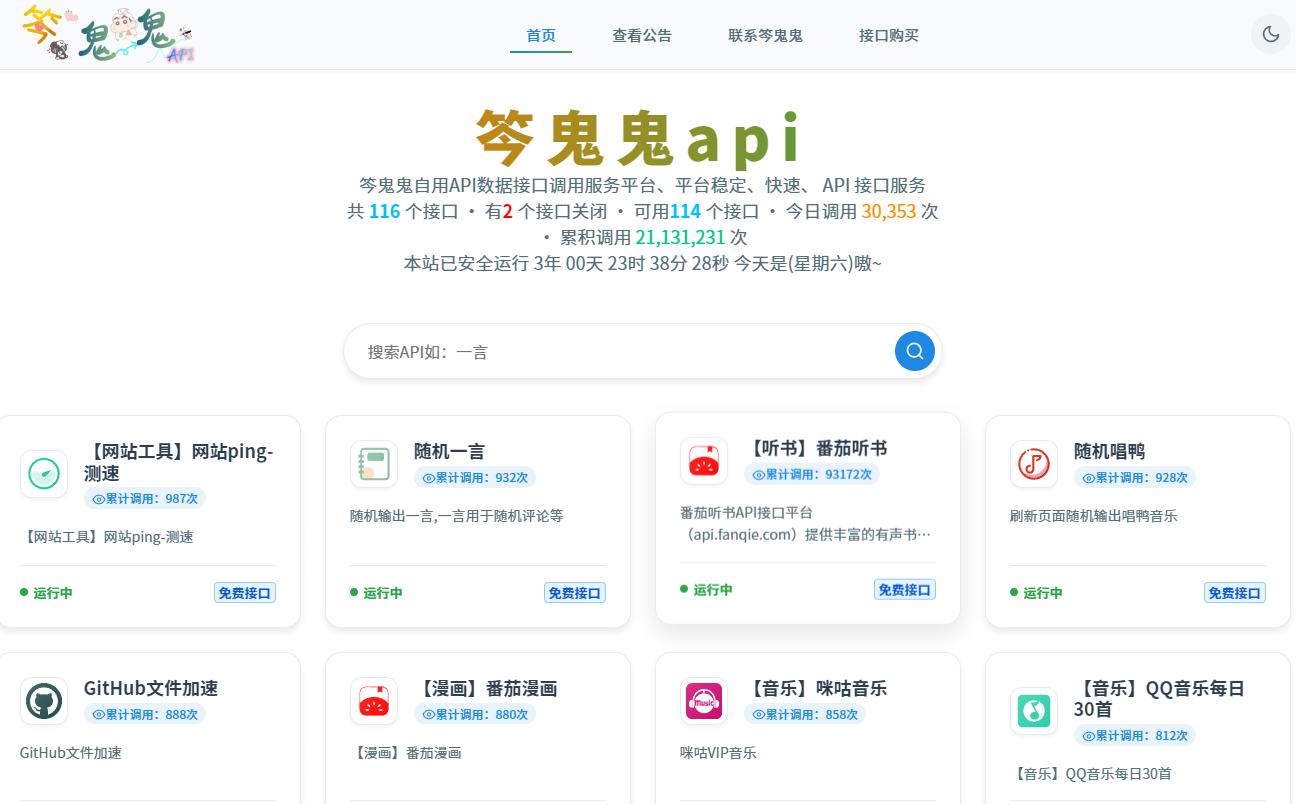This screenshot has height=804, width=1296.
Task: Click the 累计调用：987次 badge
Action: (x=145, y=498)
